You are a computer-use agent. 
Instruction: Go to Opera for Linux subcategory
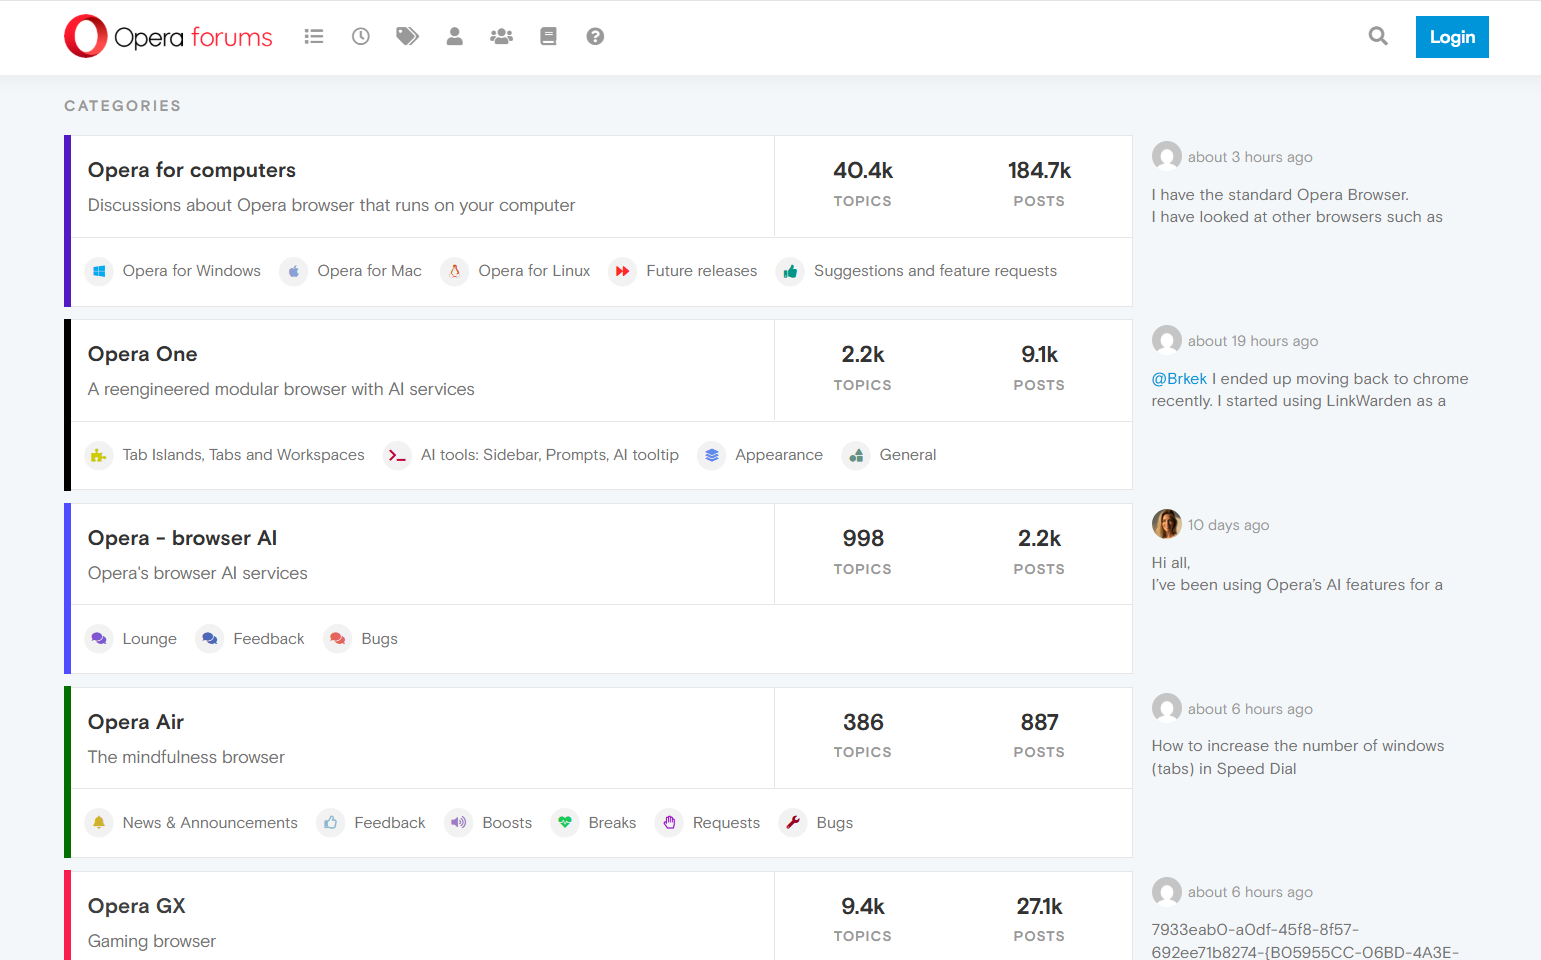534,271
